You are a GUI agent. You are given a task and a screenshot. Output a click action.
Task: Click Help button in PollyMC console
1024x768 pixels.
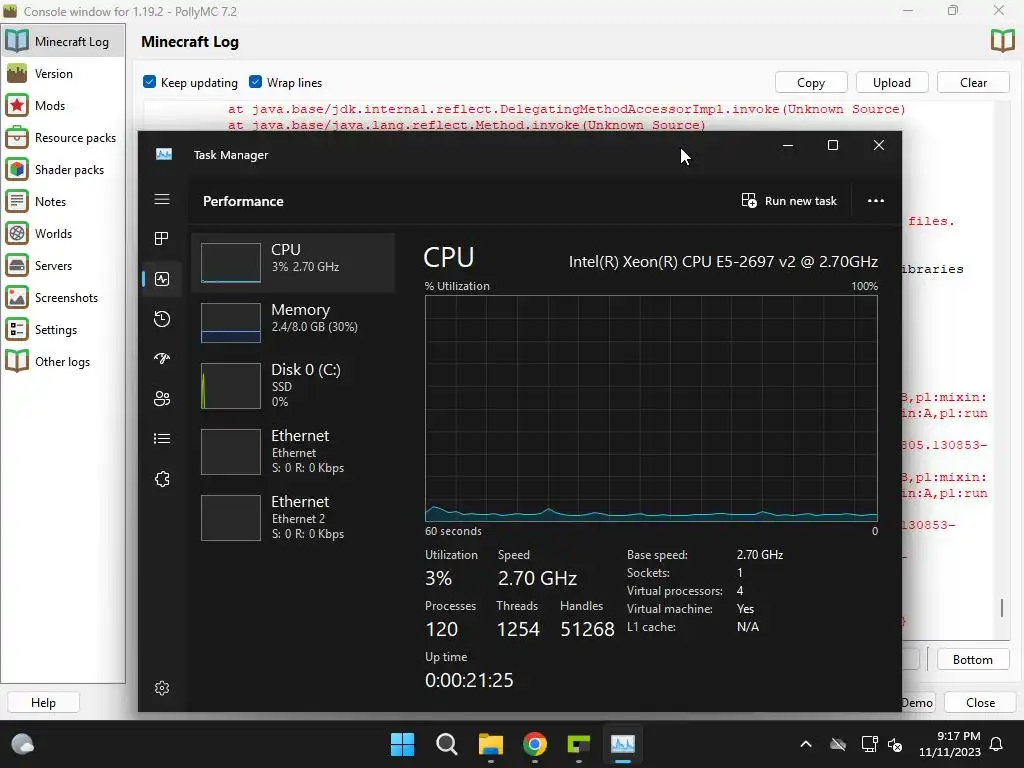click(43, 703)
